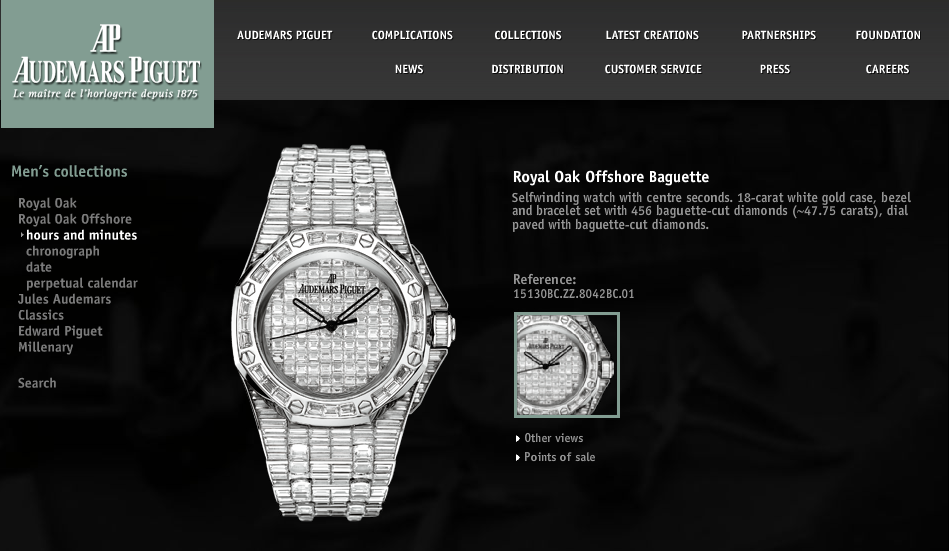Image resolution: width=949 pixels, height=551 pixels.
Task: Go to Latest Creations
Action: click(x=652, y=35)
